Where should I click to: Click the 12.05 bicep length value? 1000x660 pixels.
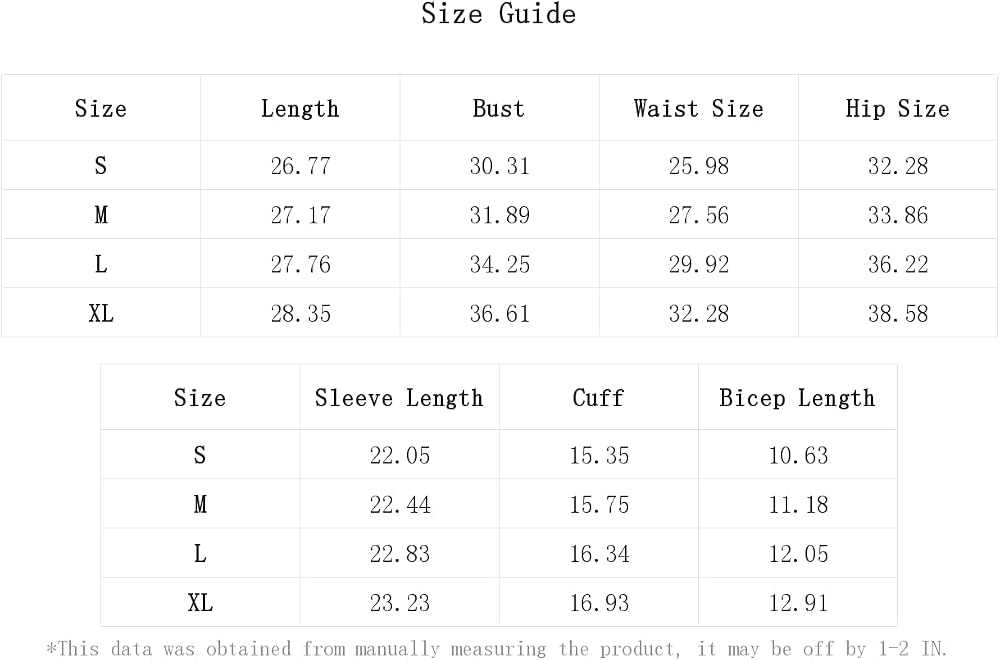coord(798,554)
